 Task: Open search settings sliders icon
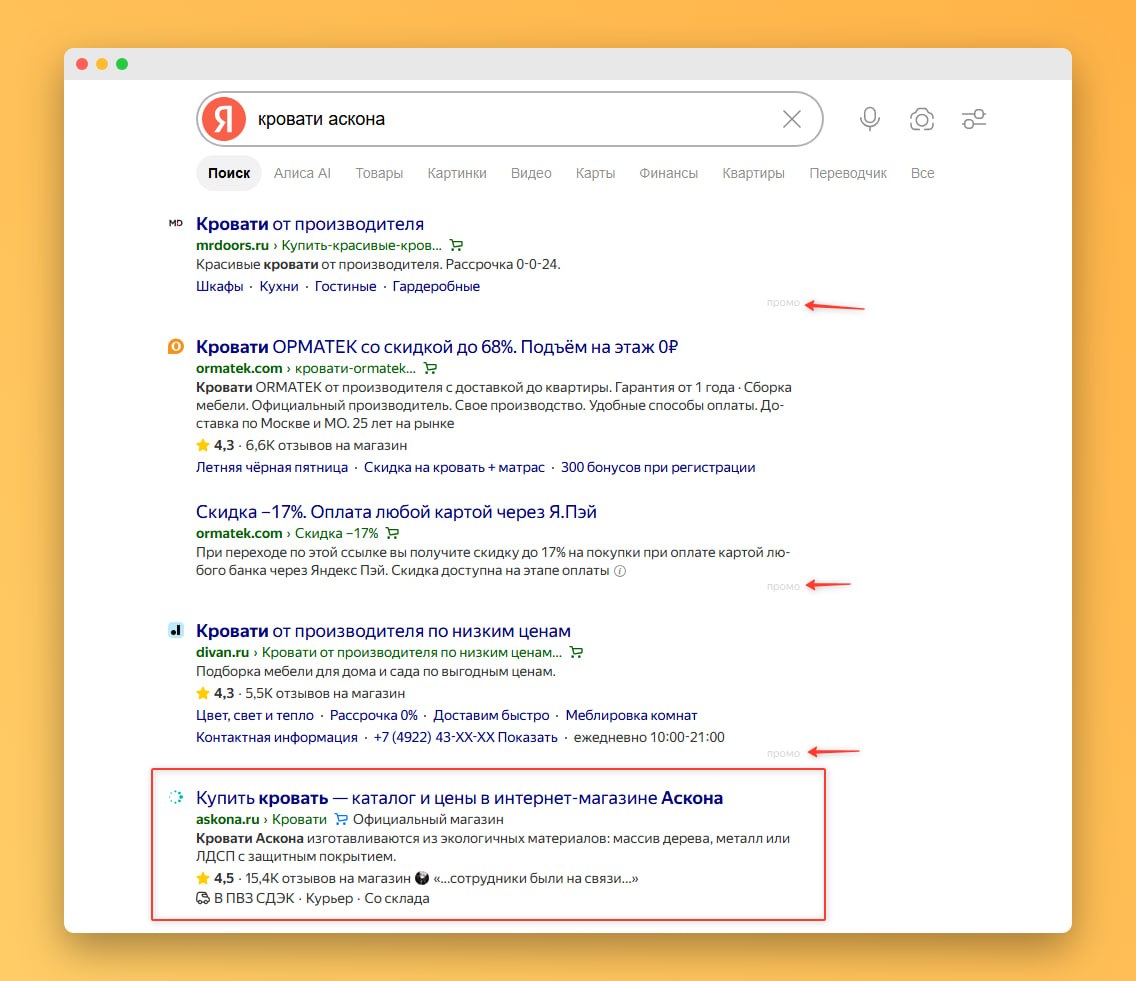coord(974,119)
